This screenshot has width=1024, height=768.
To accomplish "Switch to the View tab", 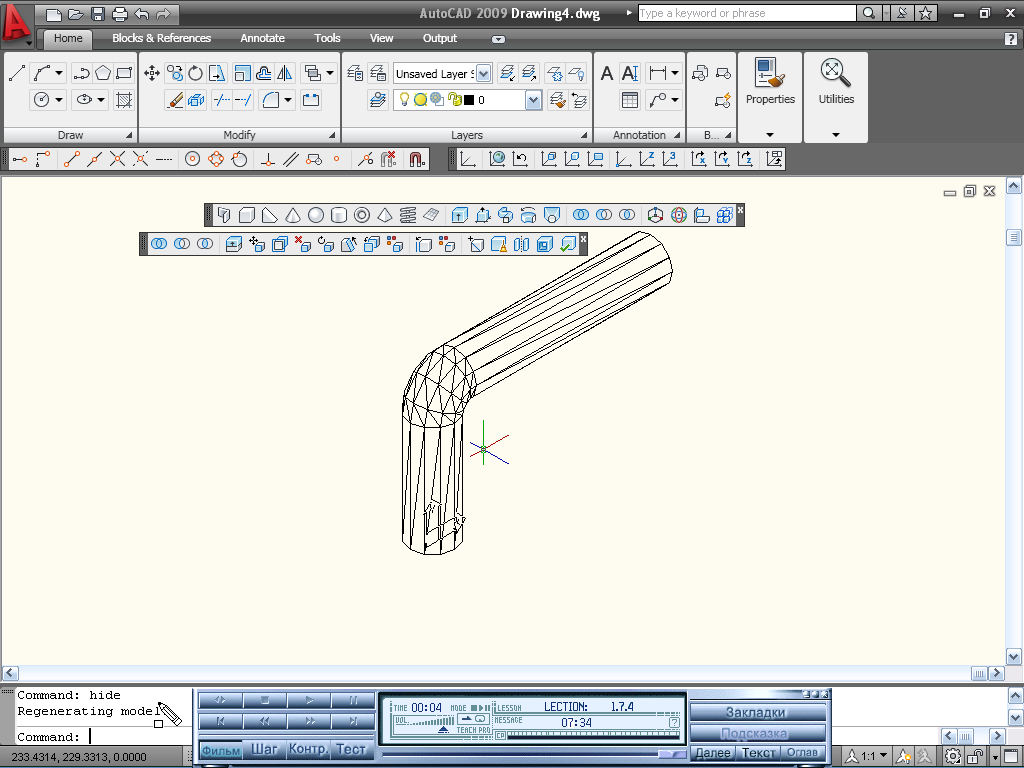I will pos(381,39).
